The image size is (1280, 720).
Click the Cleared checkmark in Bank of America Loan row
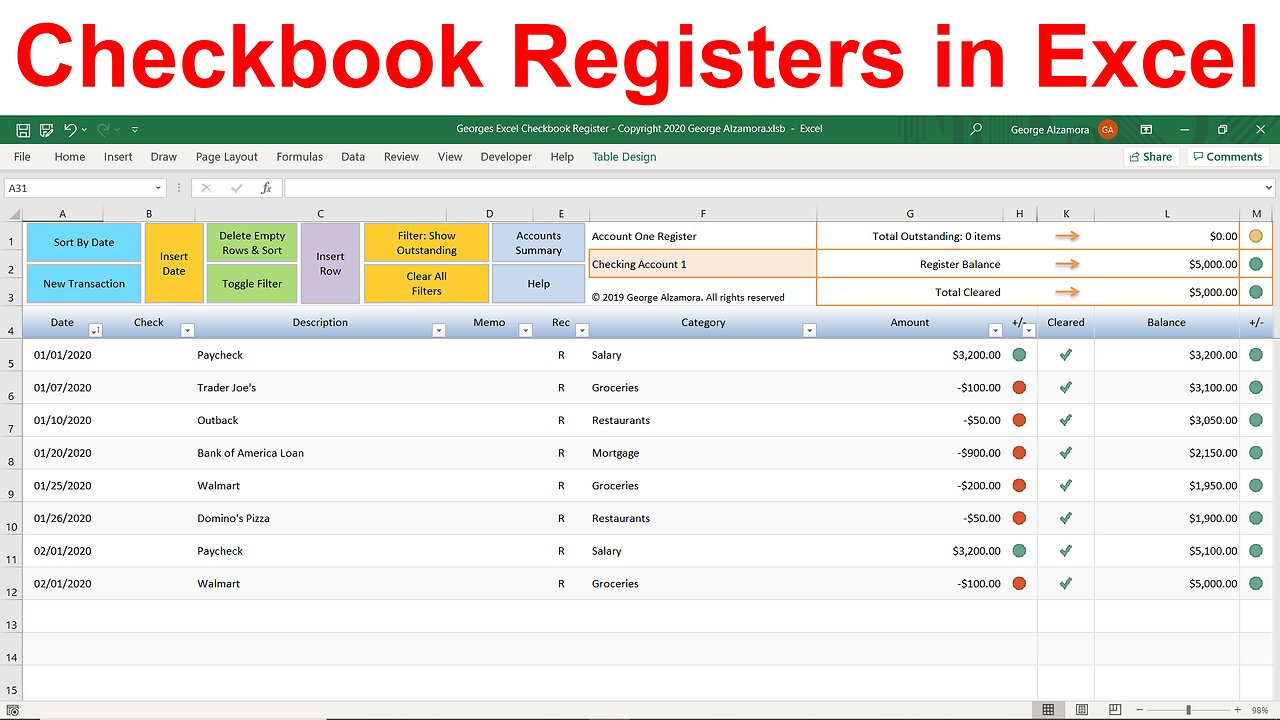pyautogui.click(x=1066, y=453)
